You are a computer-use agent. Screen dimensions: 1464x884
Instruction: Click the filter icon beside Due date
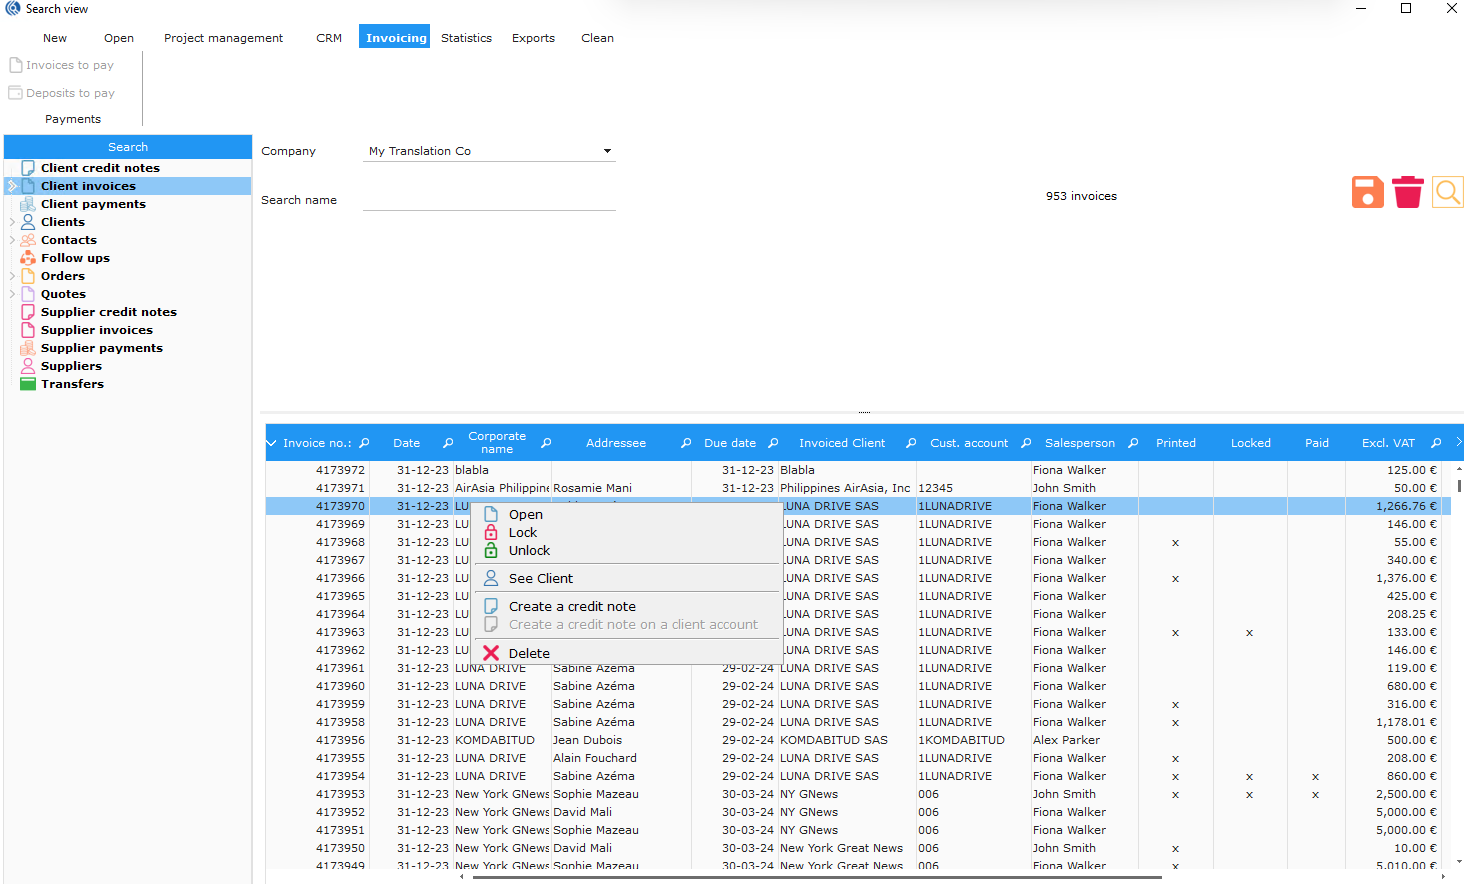coord(773,443)
